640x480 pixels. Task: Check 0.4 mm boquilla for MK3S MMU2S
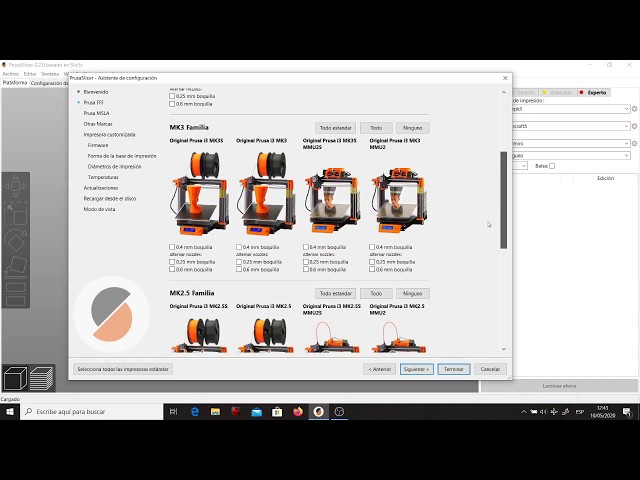pos(306,247)
